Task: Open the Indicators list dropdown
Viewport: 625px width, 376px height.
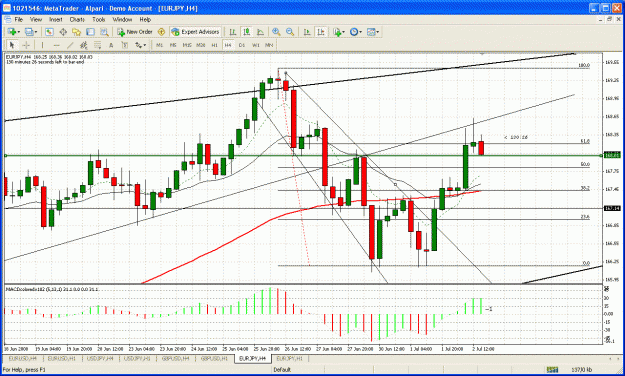Action: pyautogui.click(x=338, y=32)
